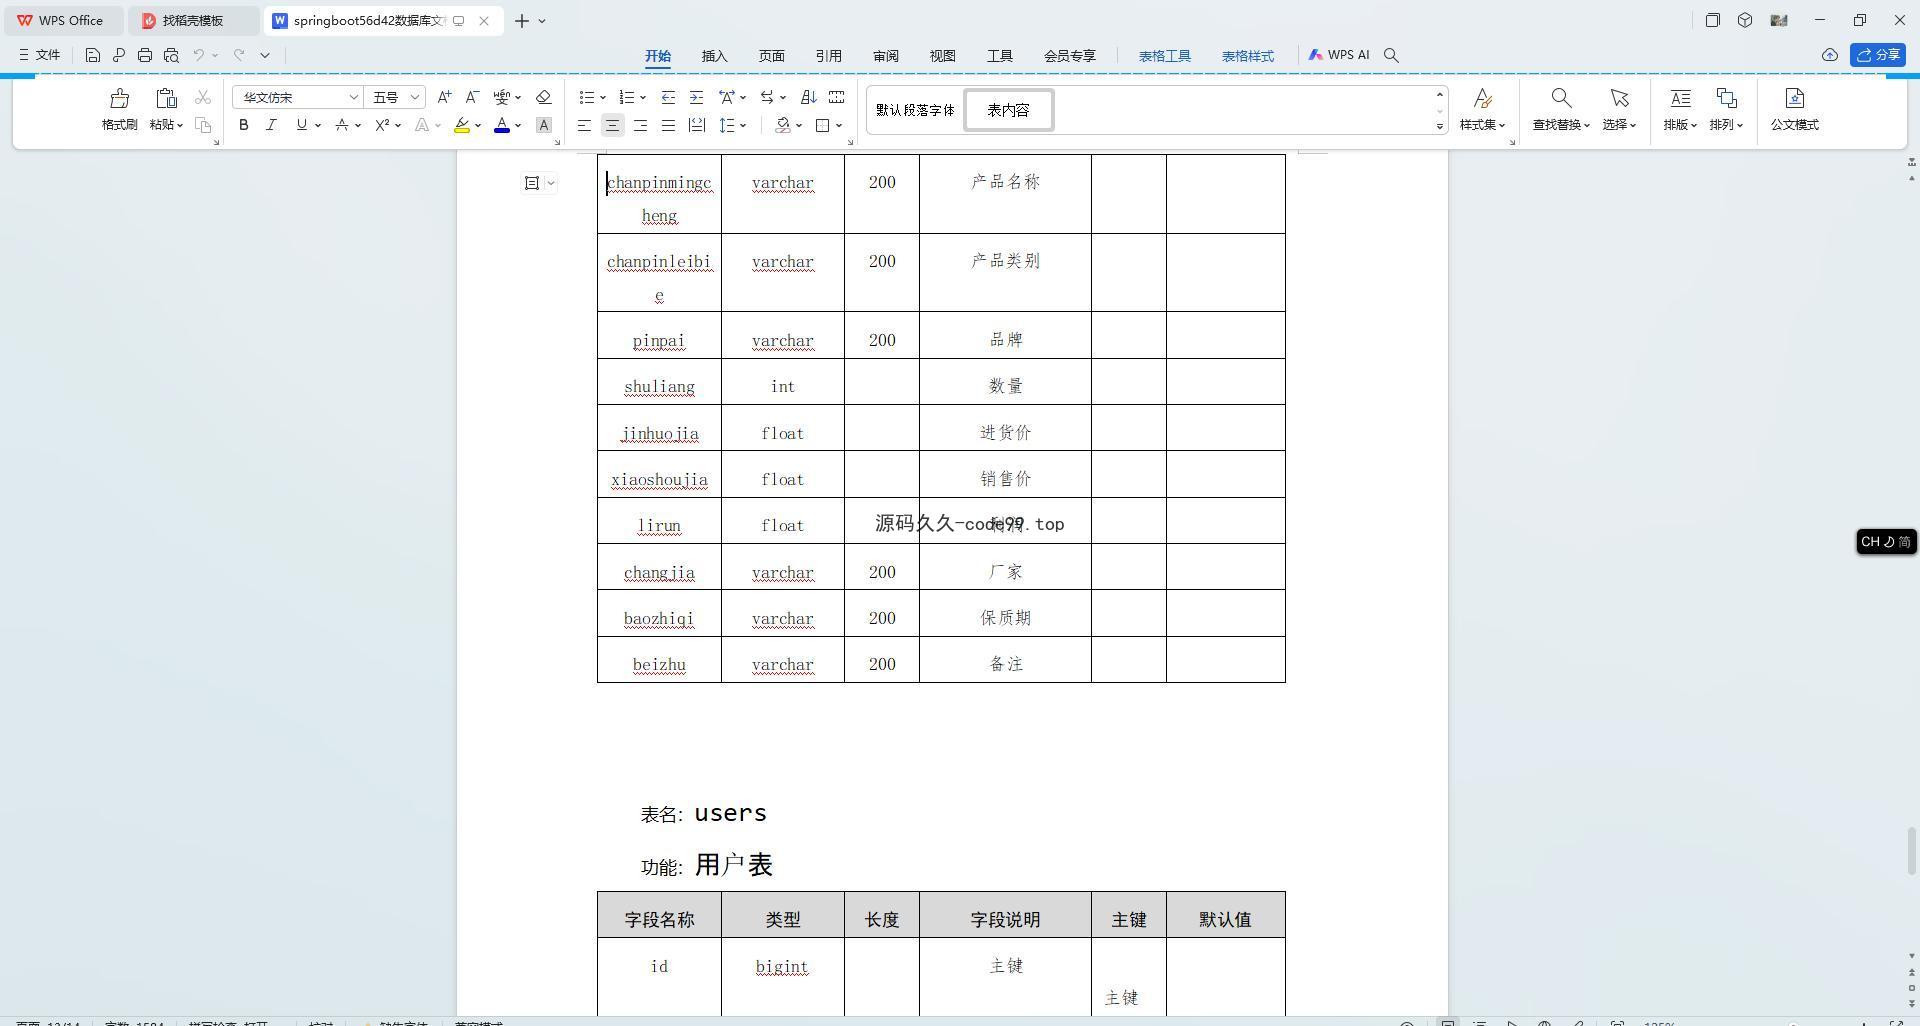Expand bullet list options arrow

603,97
